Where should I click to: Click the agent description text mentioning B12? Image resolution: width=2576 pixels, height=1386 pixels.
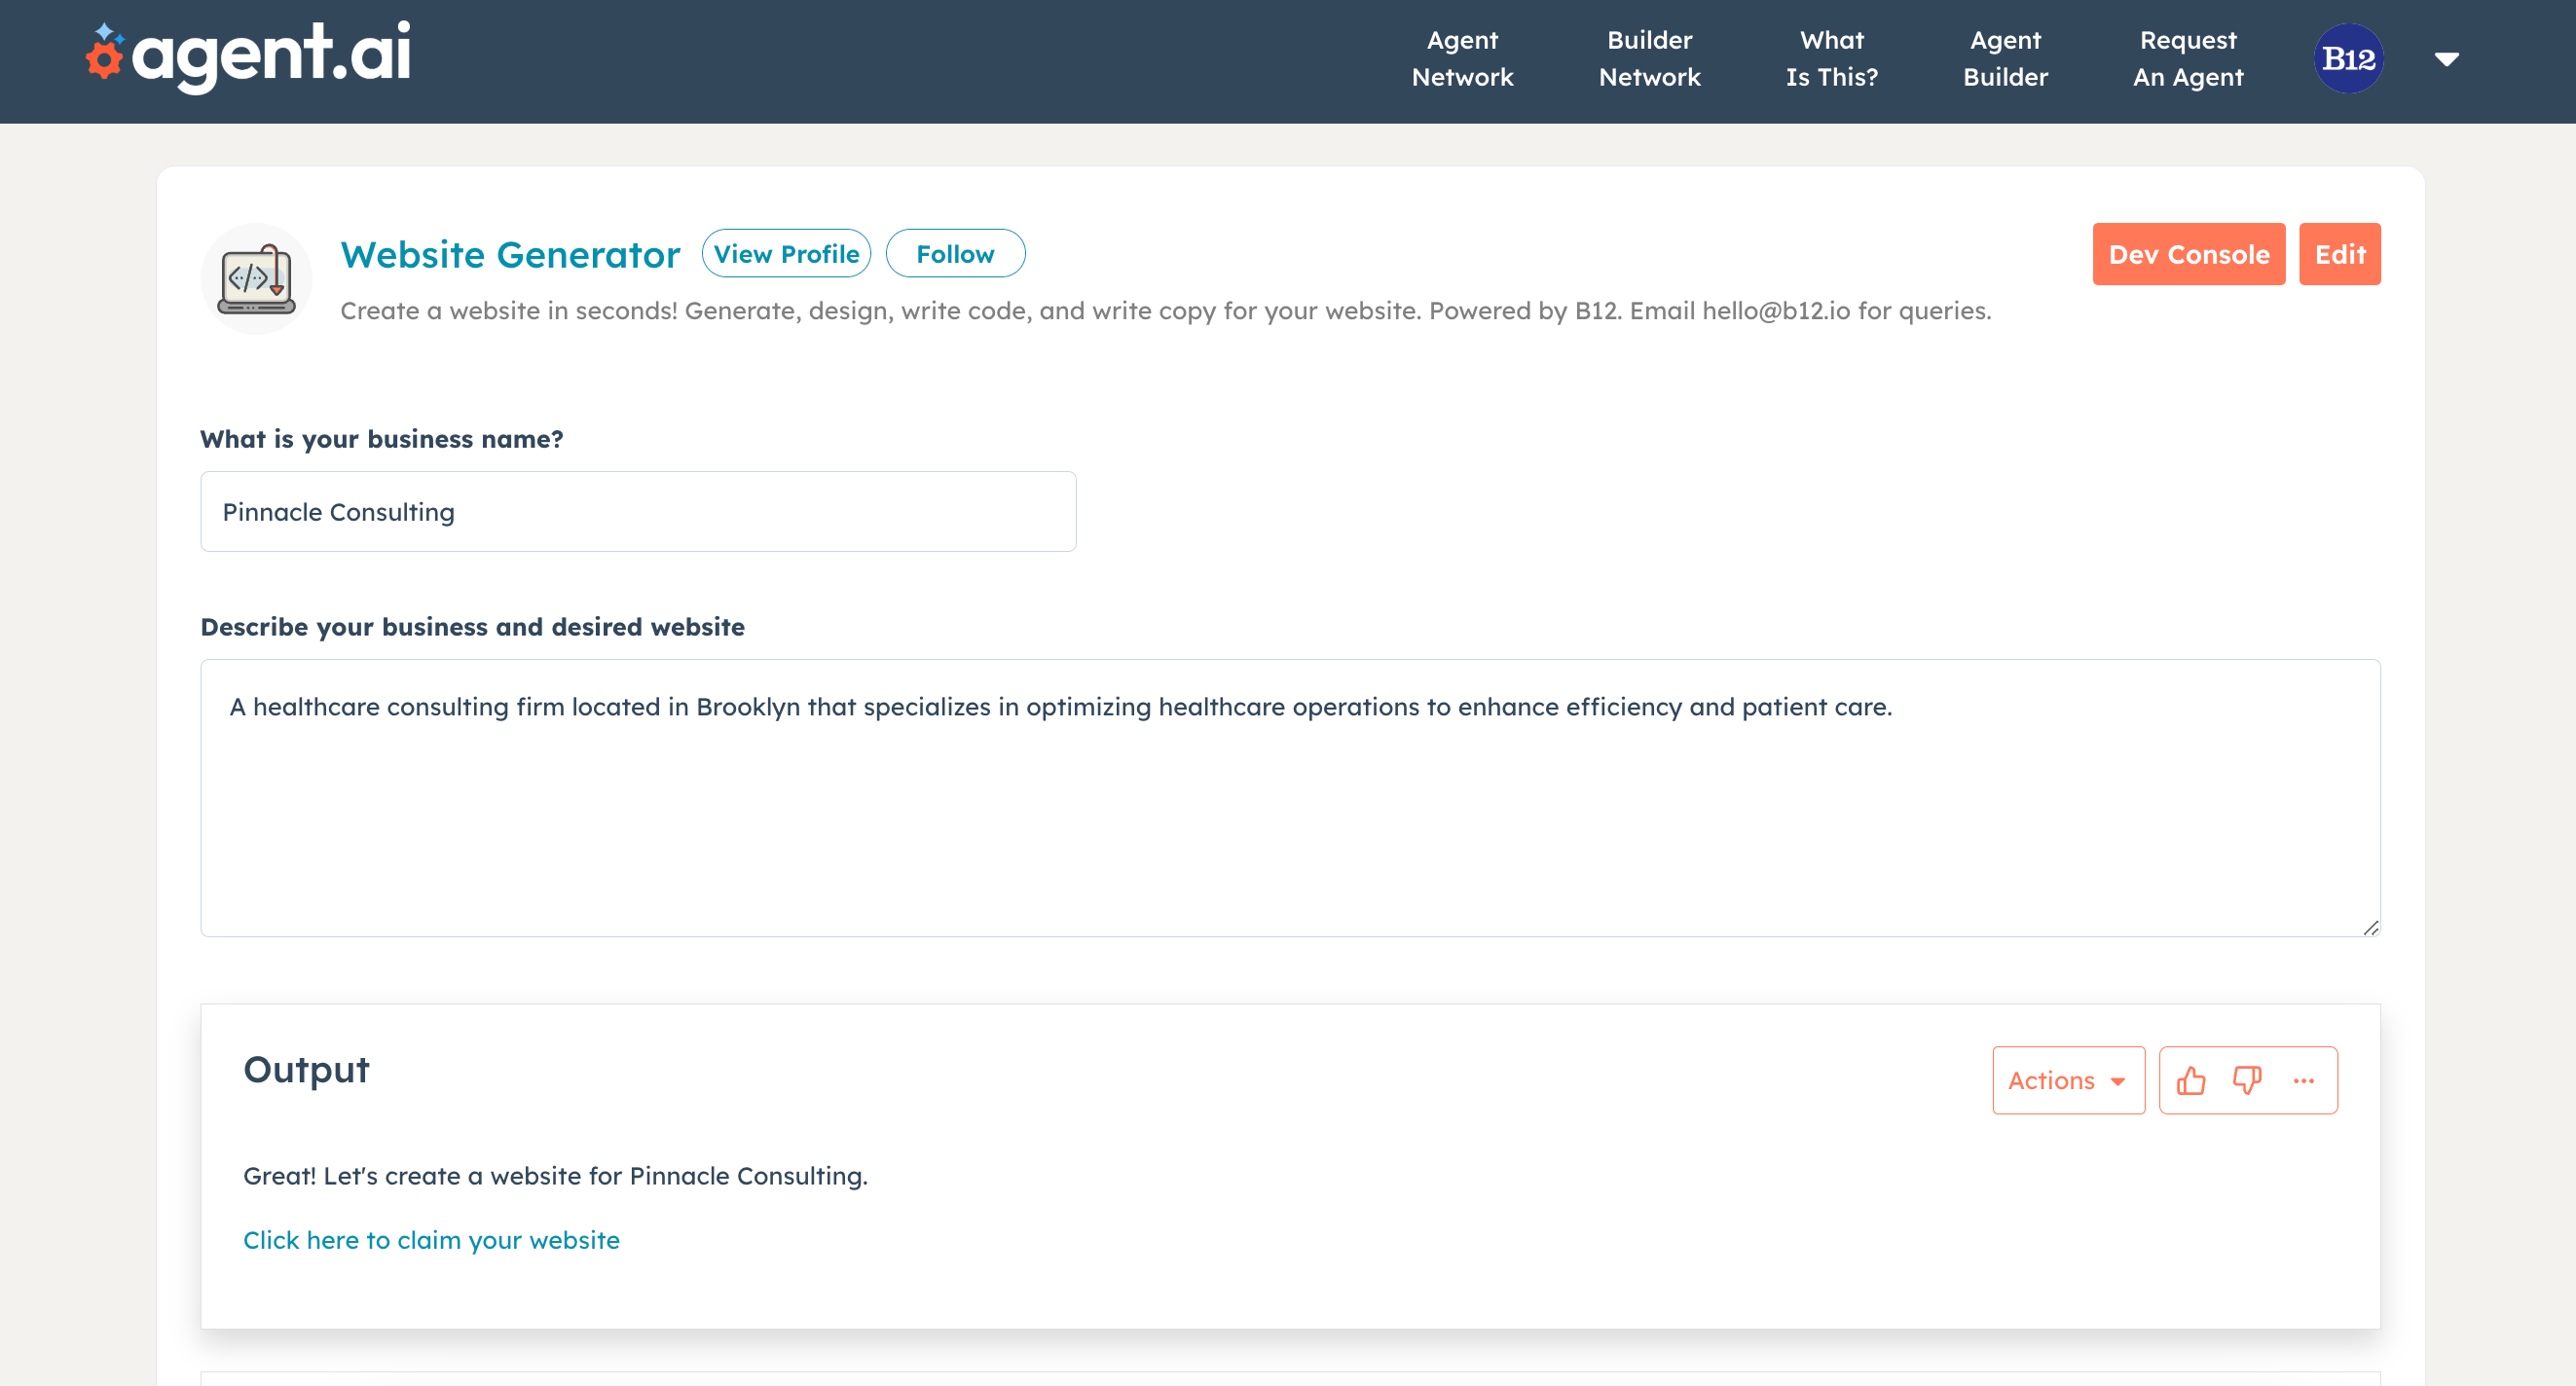[1165, 312]
